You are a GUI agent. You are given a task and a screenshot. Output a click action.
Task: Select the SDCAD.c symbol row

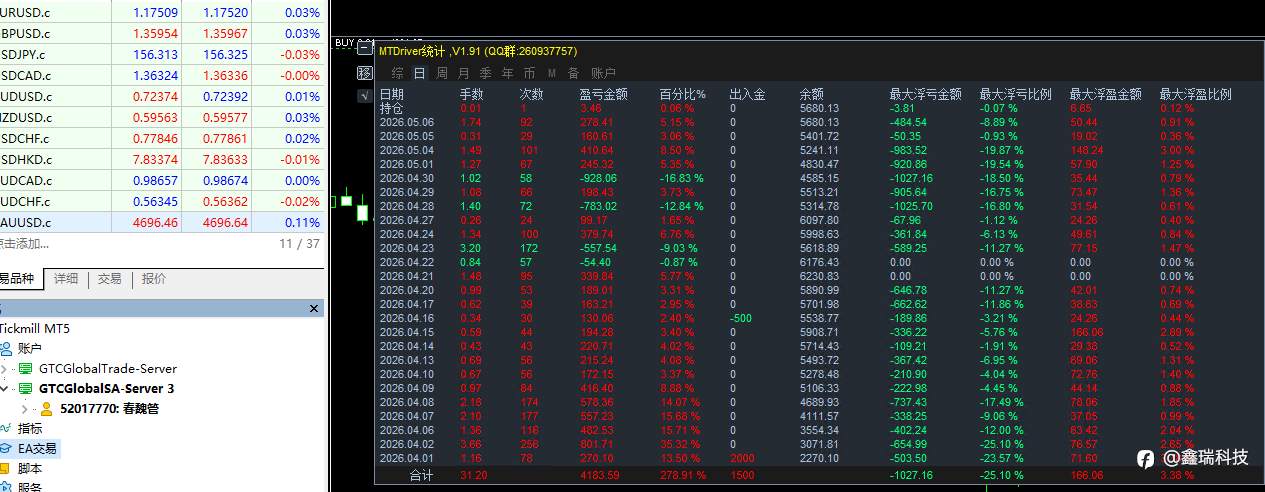tap(162, 76)
